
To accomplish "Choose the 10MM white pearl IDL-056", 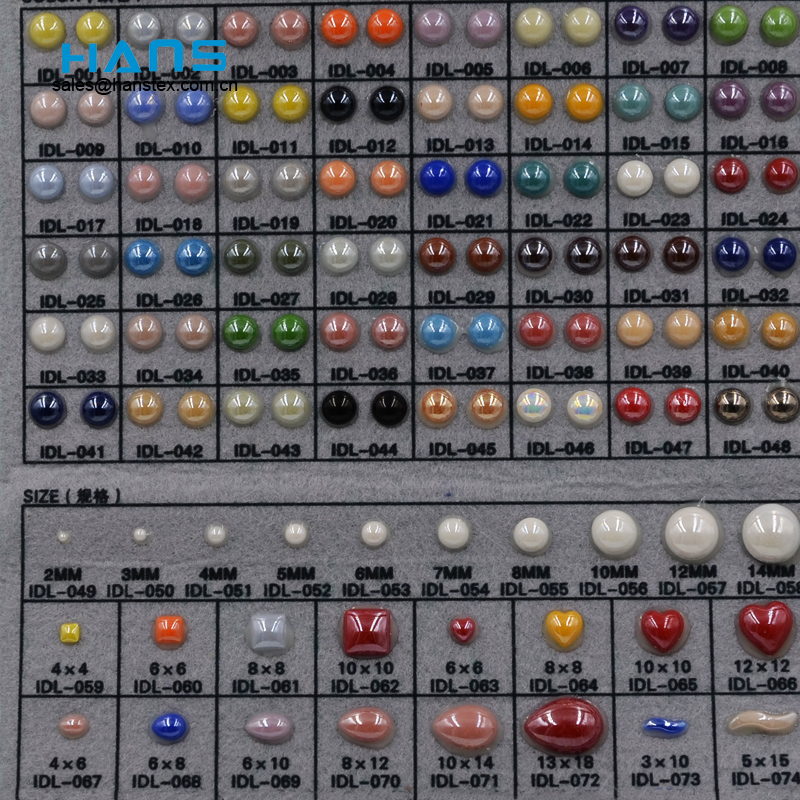I will pos(615,533).
